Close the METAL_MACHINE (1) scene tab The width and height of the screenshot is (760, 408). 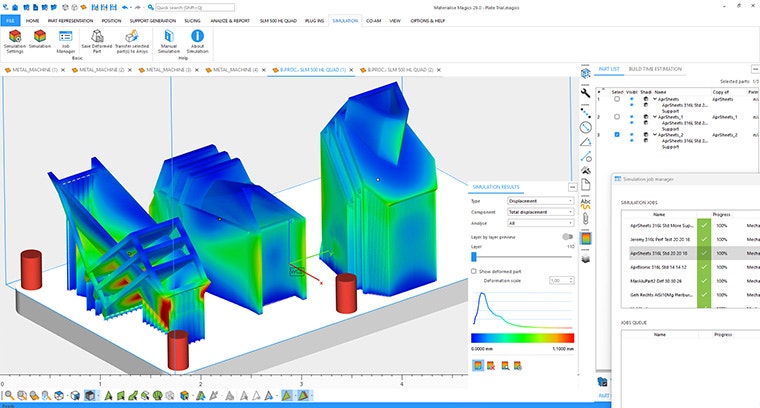pos(63,70)
